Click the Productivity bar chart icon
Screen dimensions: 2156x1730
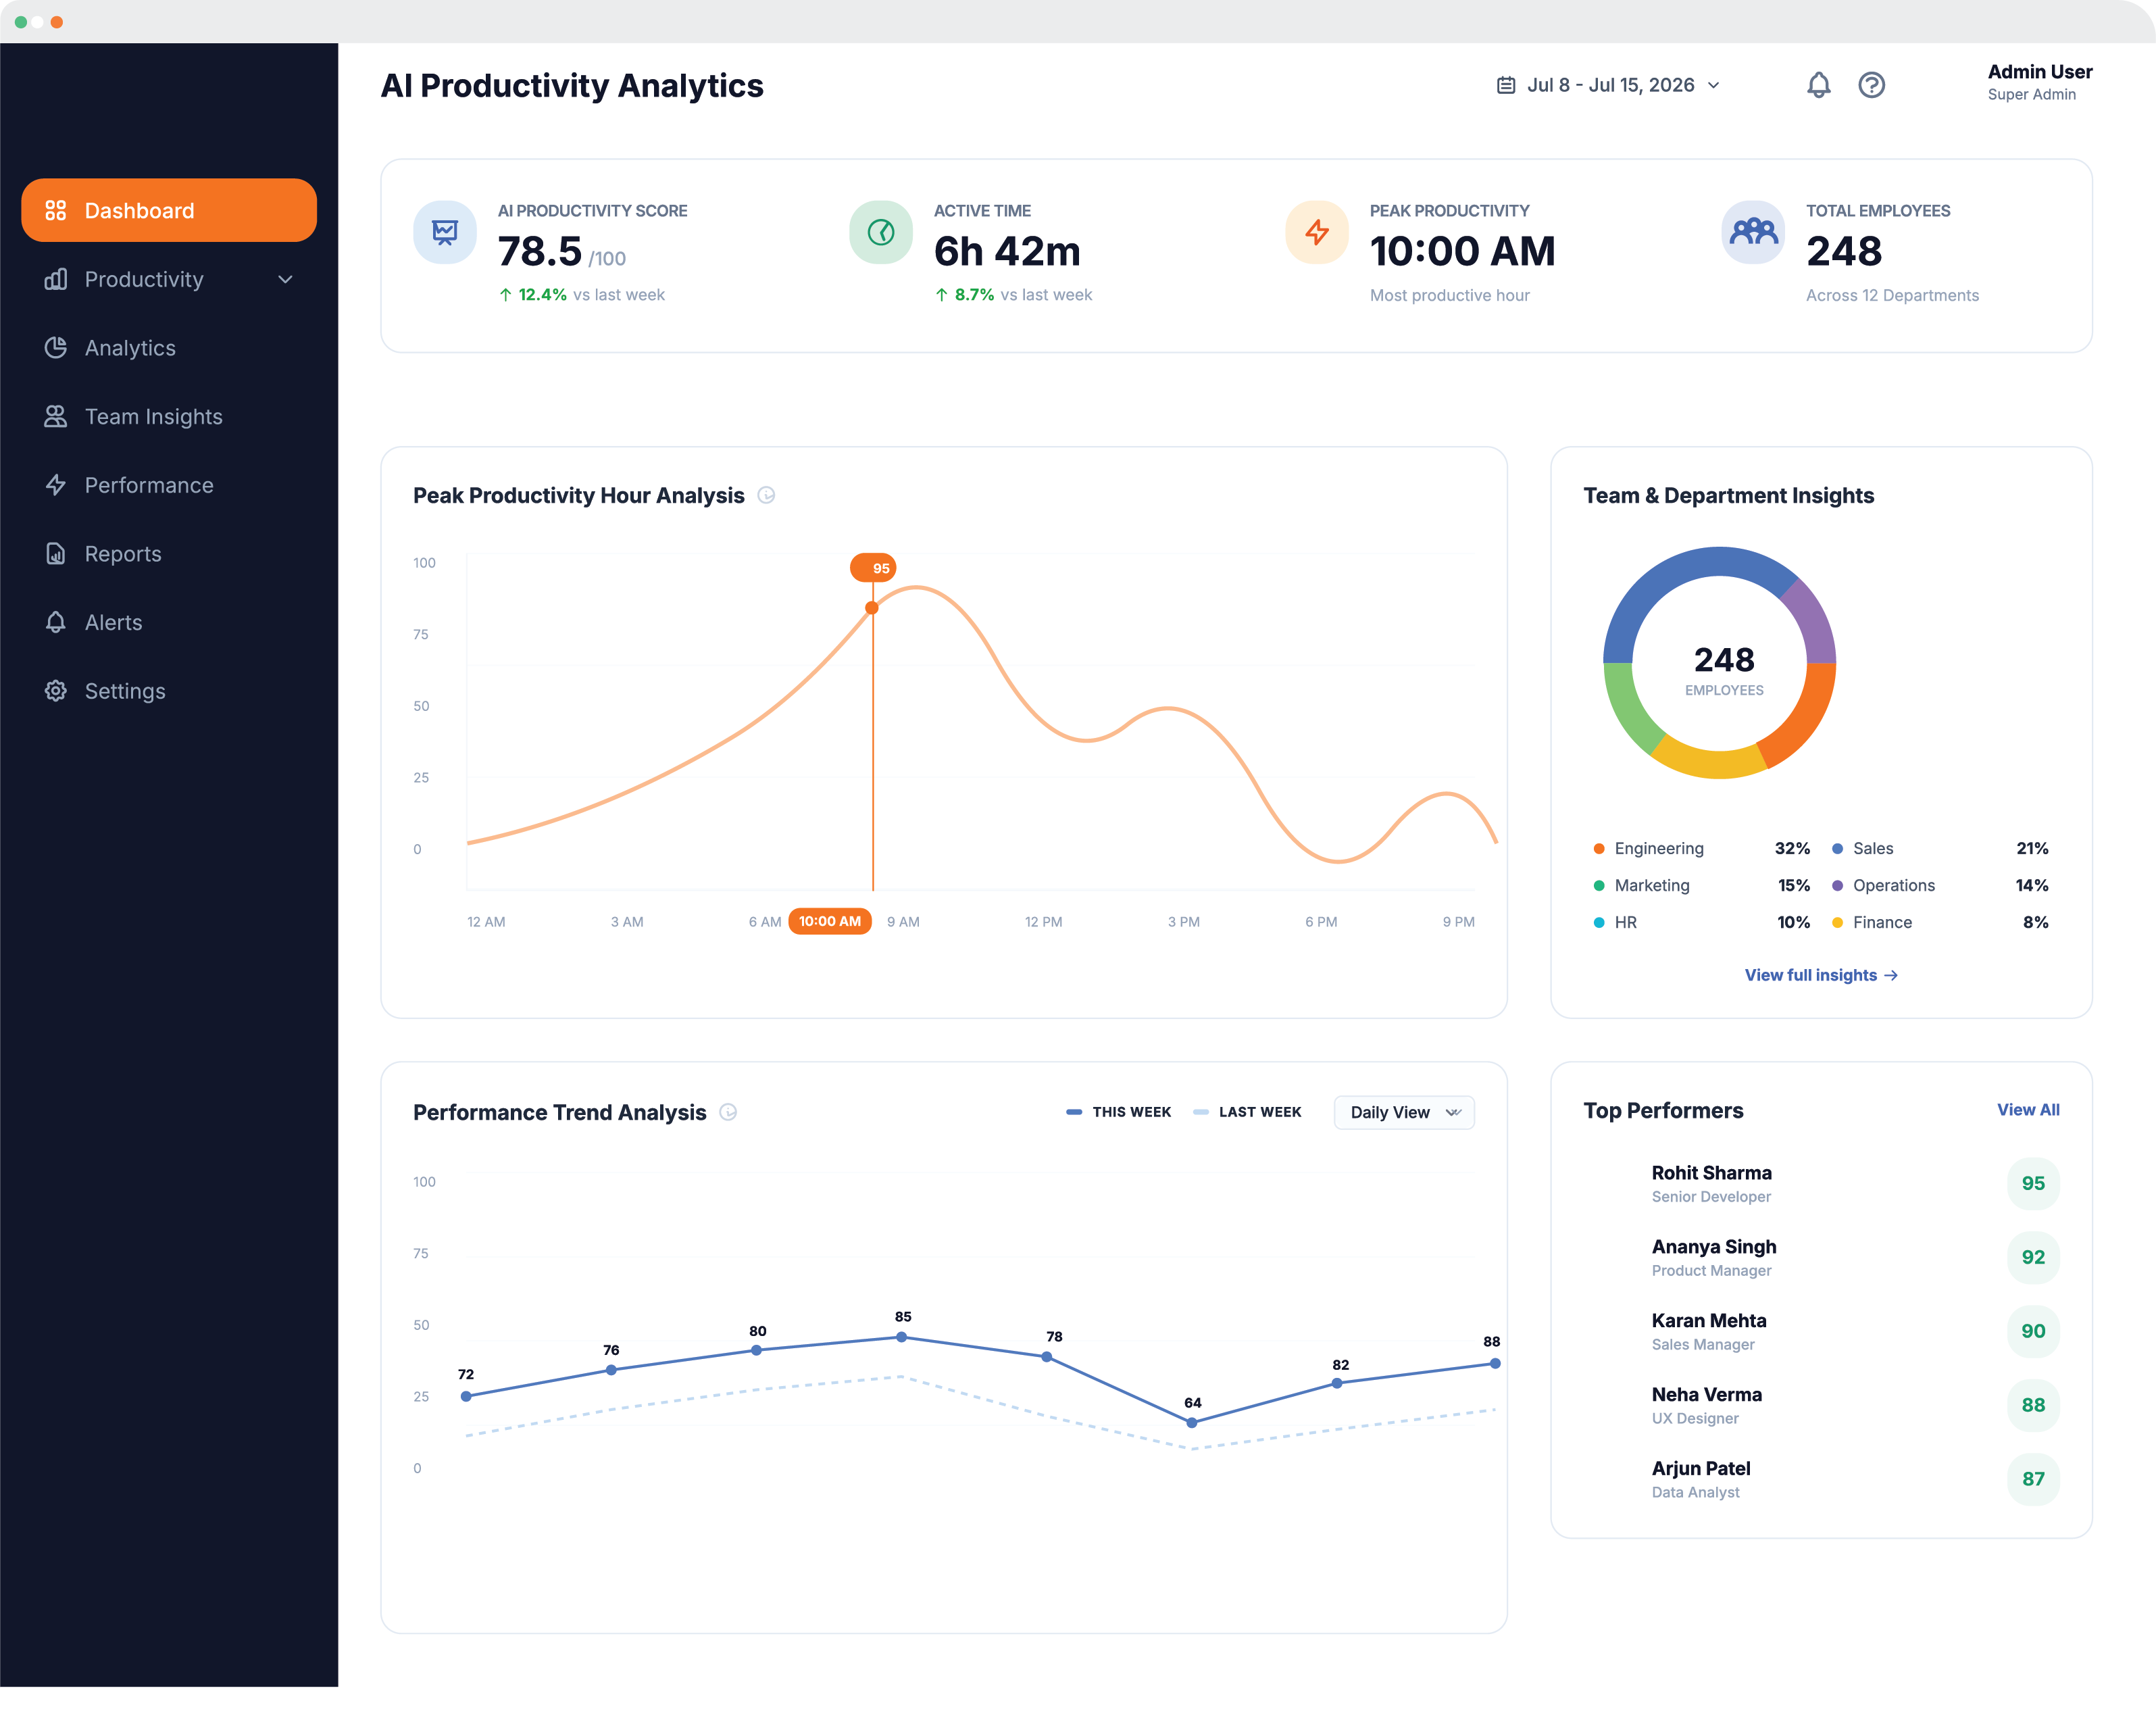56,279
